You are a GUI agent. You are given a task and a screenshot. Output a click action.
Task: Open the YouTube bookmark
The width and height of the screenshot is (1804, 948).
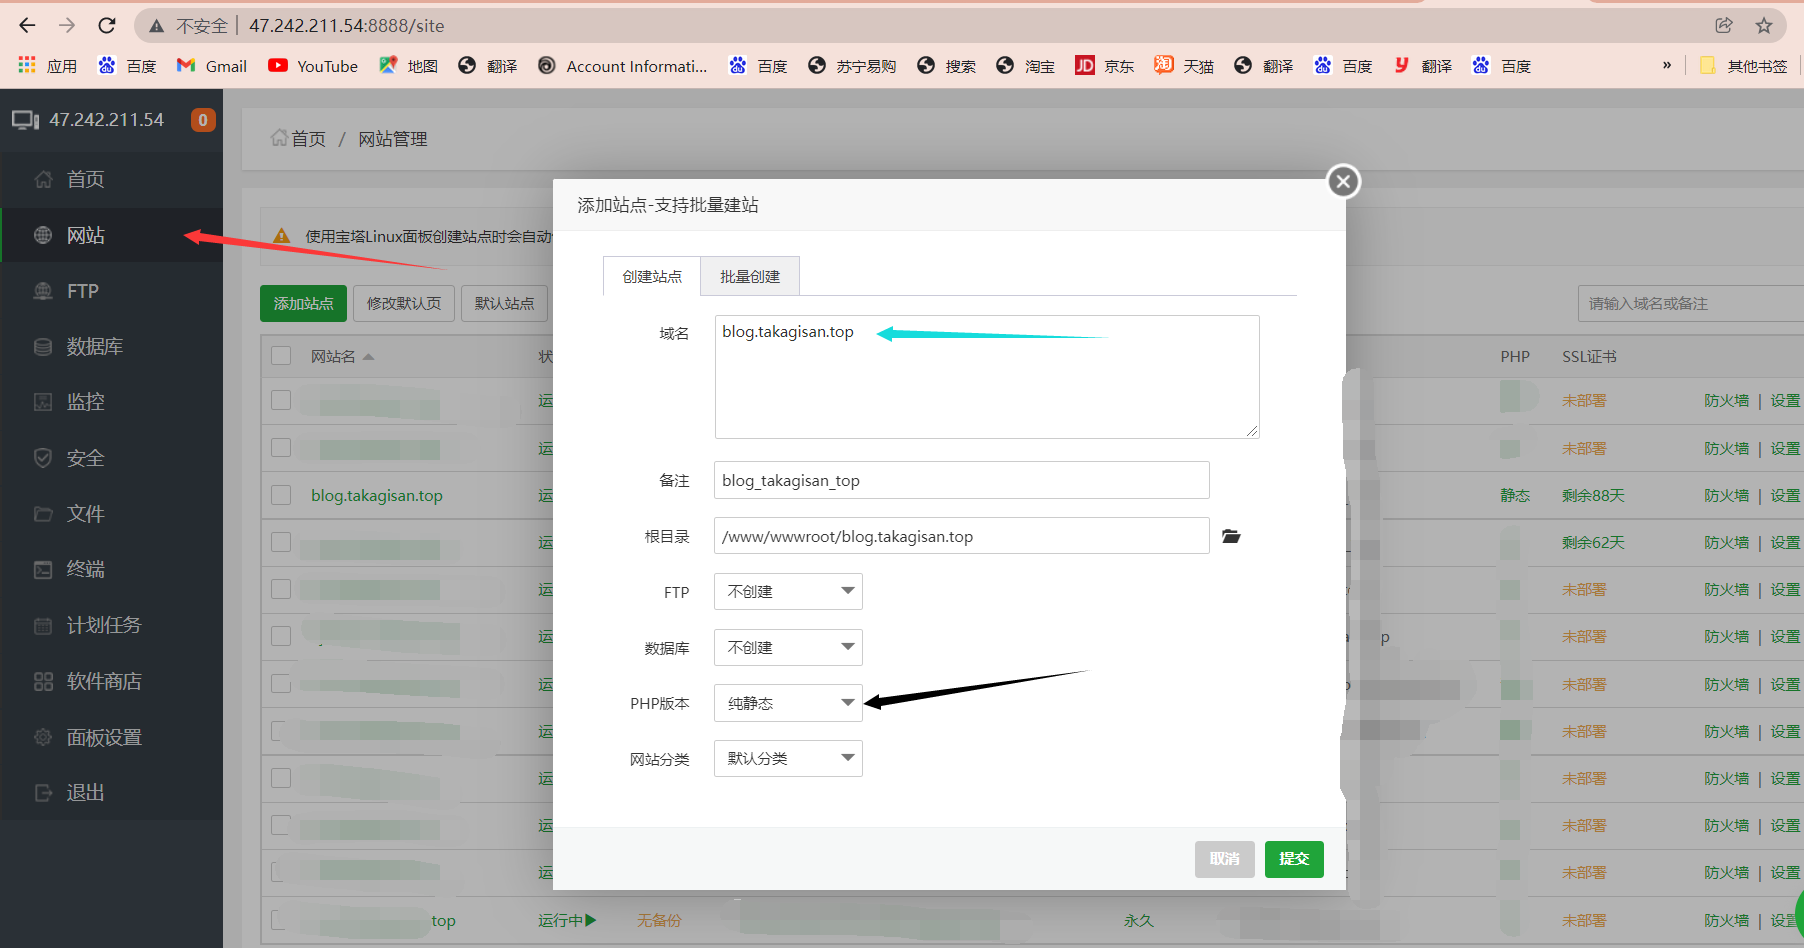tap(313, 65)
